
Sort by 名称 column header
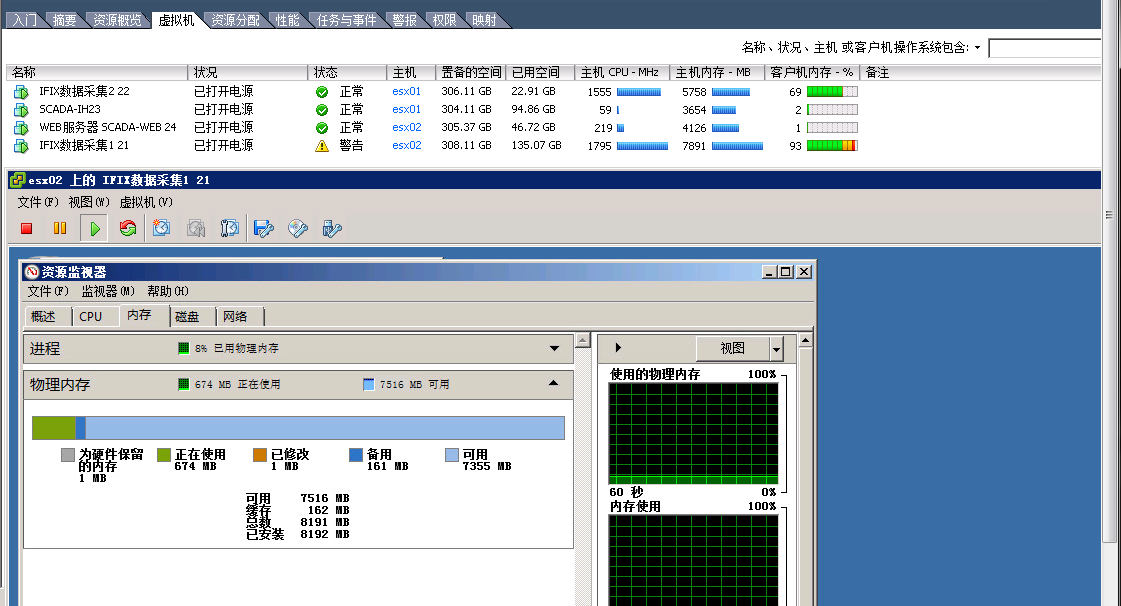pos(97,72)
